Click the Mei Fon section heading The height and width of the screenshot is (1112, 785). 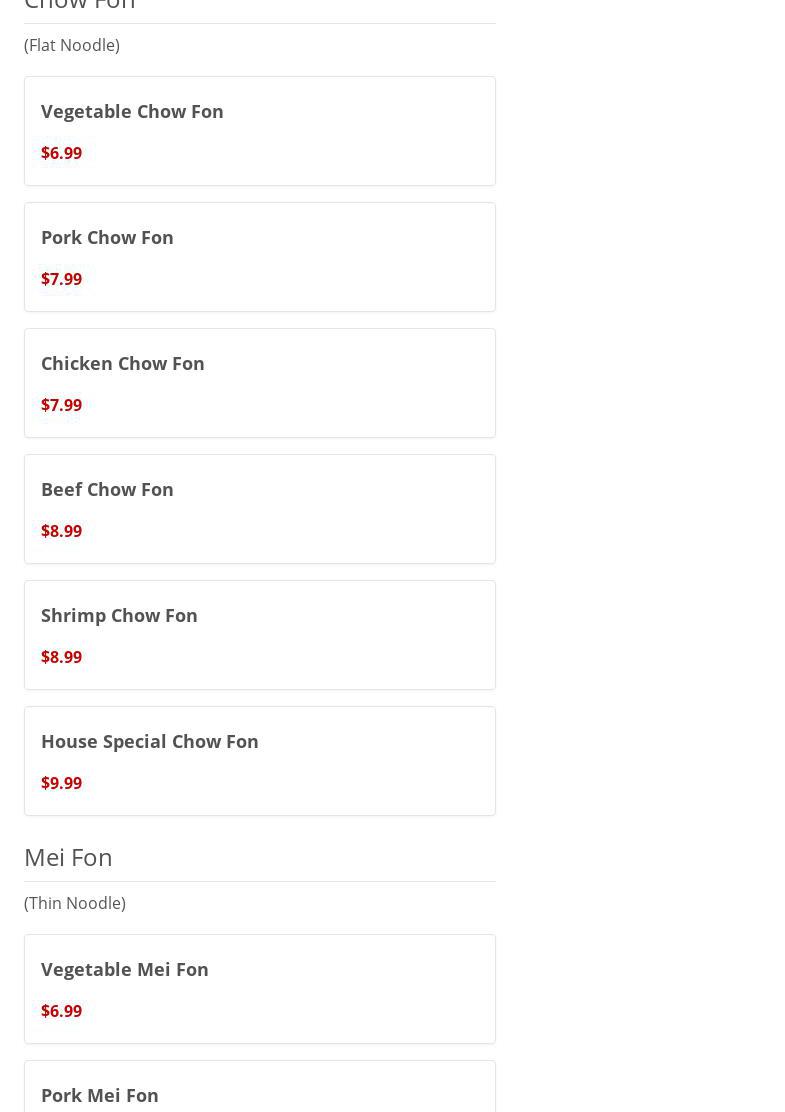[x=68, y=857]
